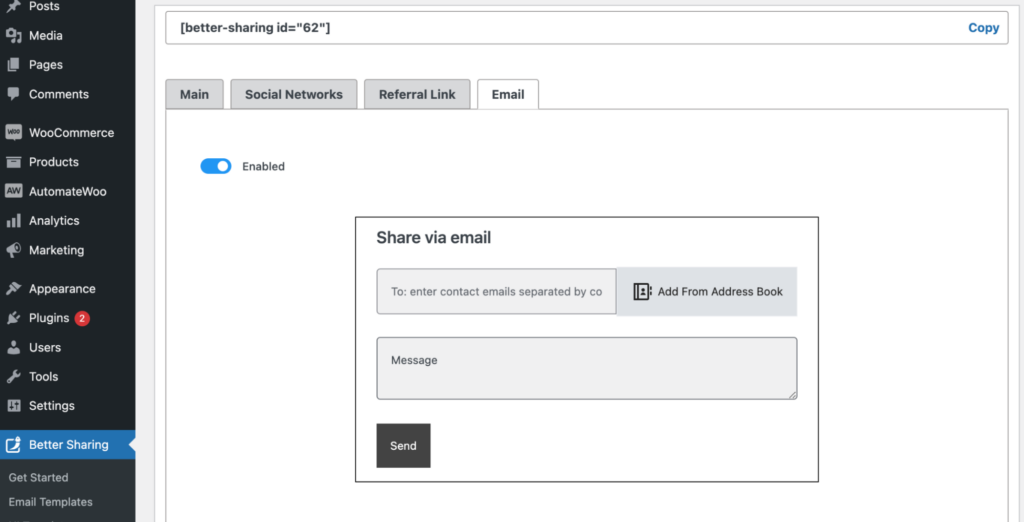Screen dimensions: 1024x522
Task: Open AutomateWoo via the AW icon
Action: [14, 191]
